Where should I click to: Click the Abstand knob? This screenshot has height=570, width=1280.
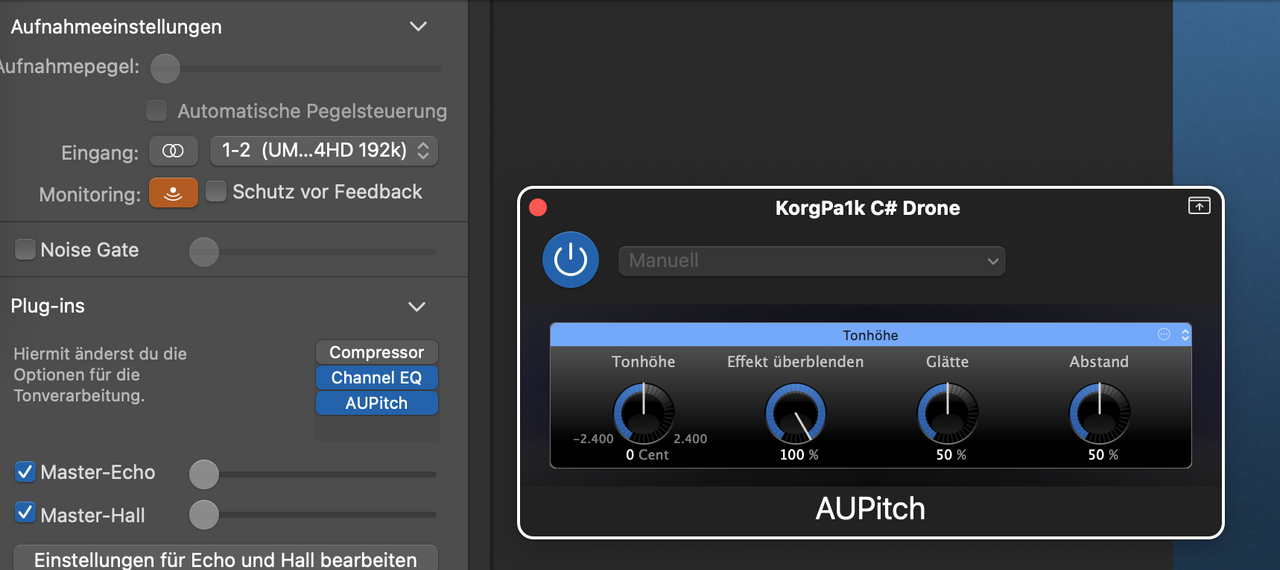click(x=1099, y=413)
